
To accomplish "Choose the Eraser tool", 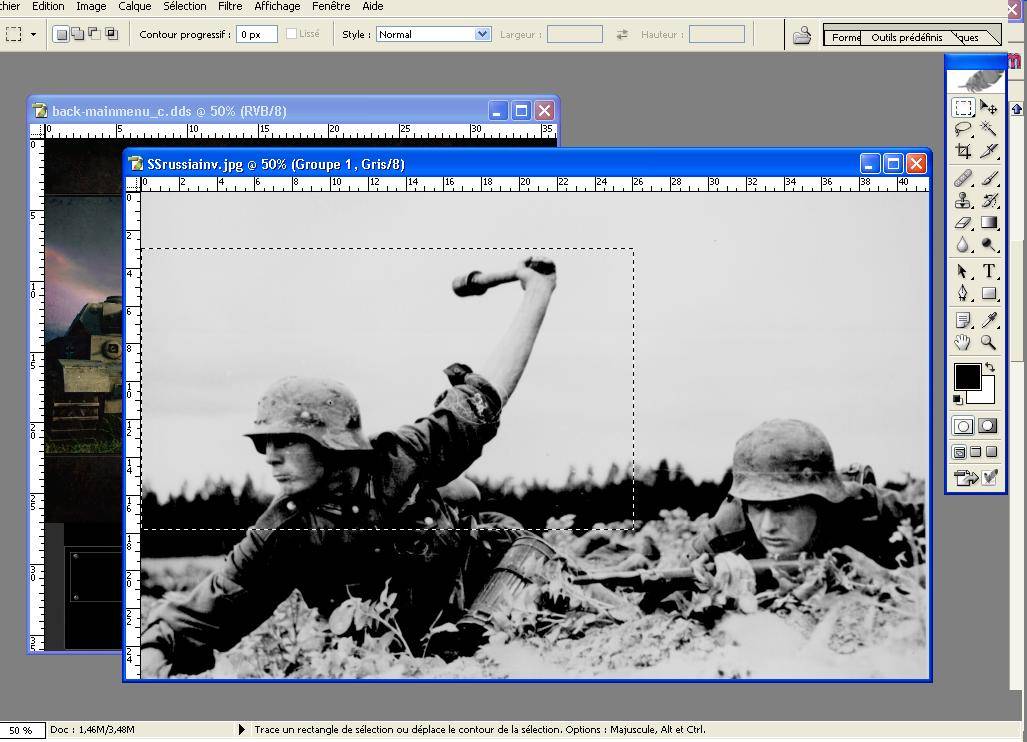I will click(963, 223).
